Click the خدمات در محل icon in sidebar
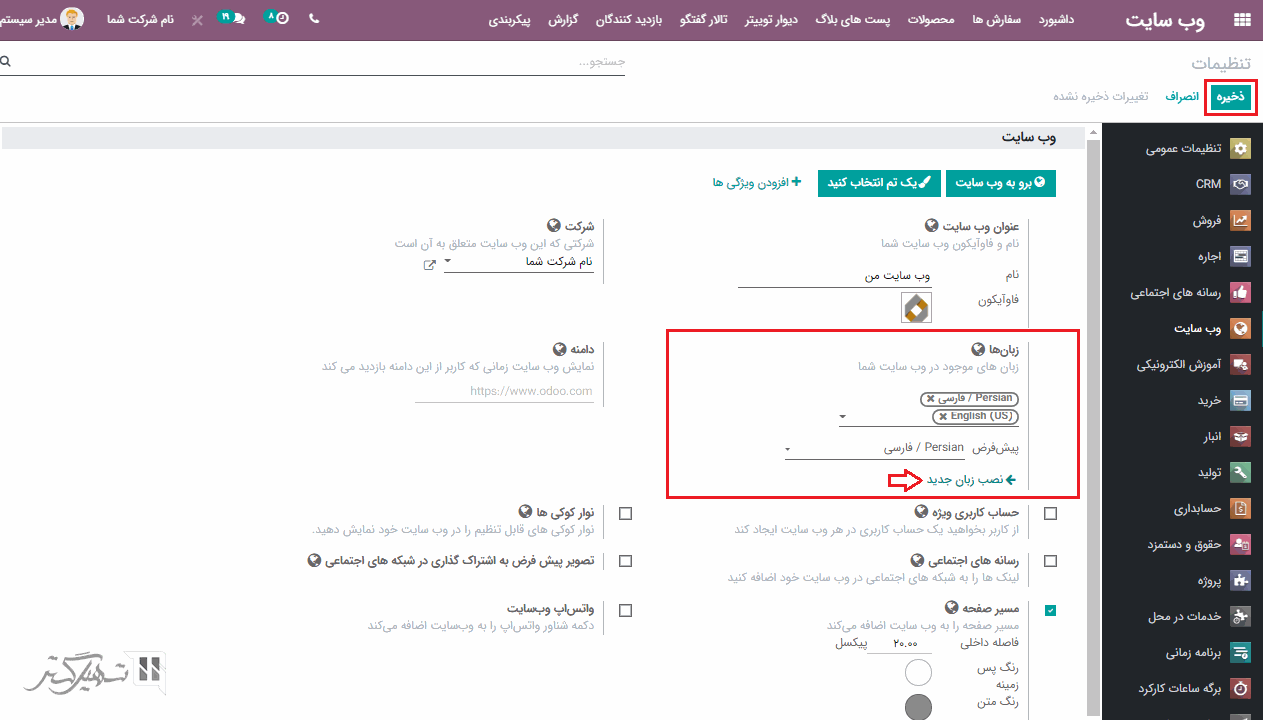Image resolution: width=1263 pixels, height=720 pixels. click(1241, 617)
